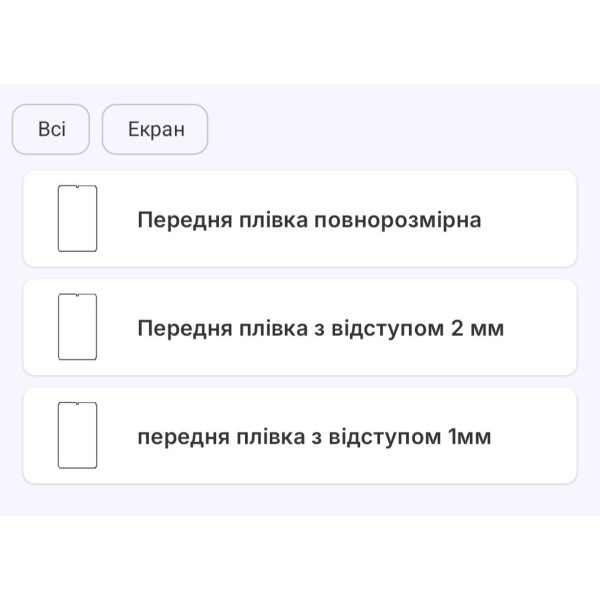The image size is (600, 600).
Task: Show all film types via Всі
Action: coord(51,129)
